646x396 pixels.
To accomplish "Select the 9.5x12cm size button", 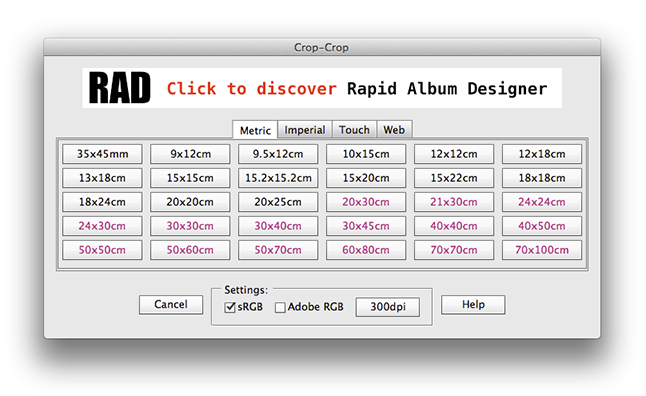I will pyautogui.click(x=278, y=154).
